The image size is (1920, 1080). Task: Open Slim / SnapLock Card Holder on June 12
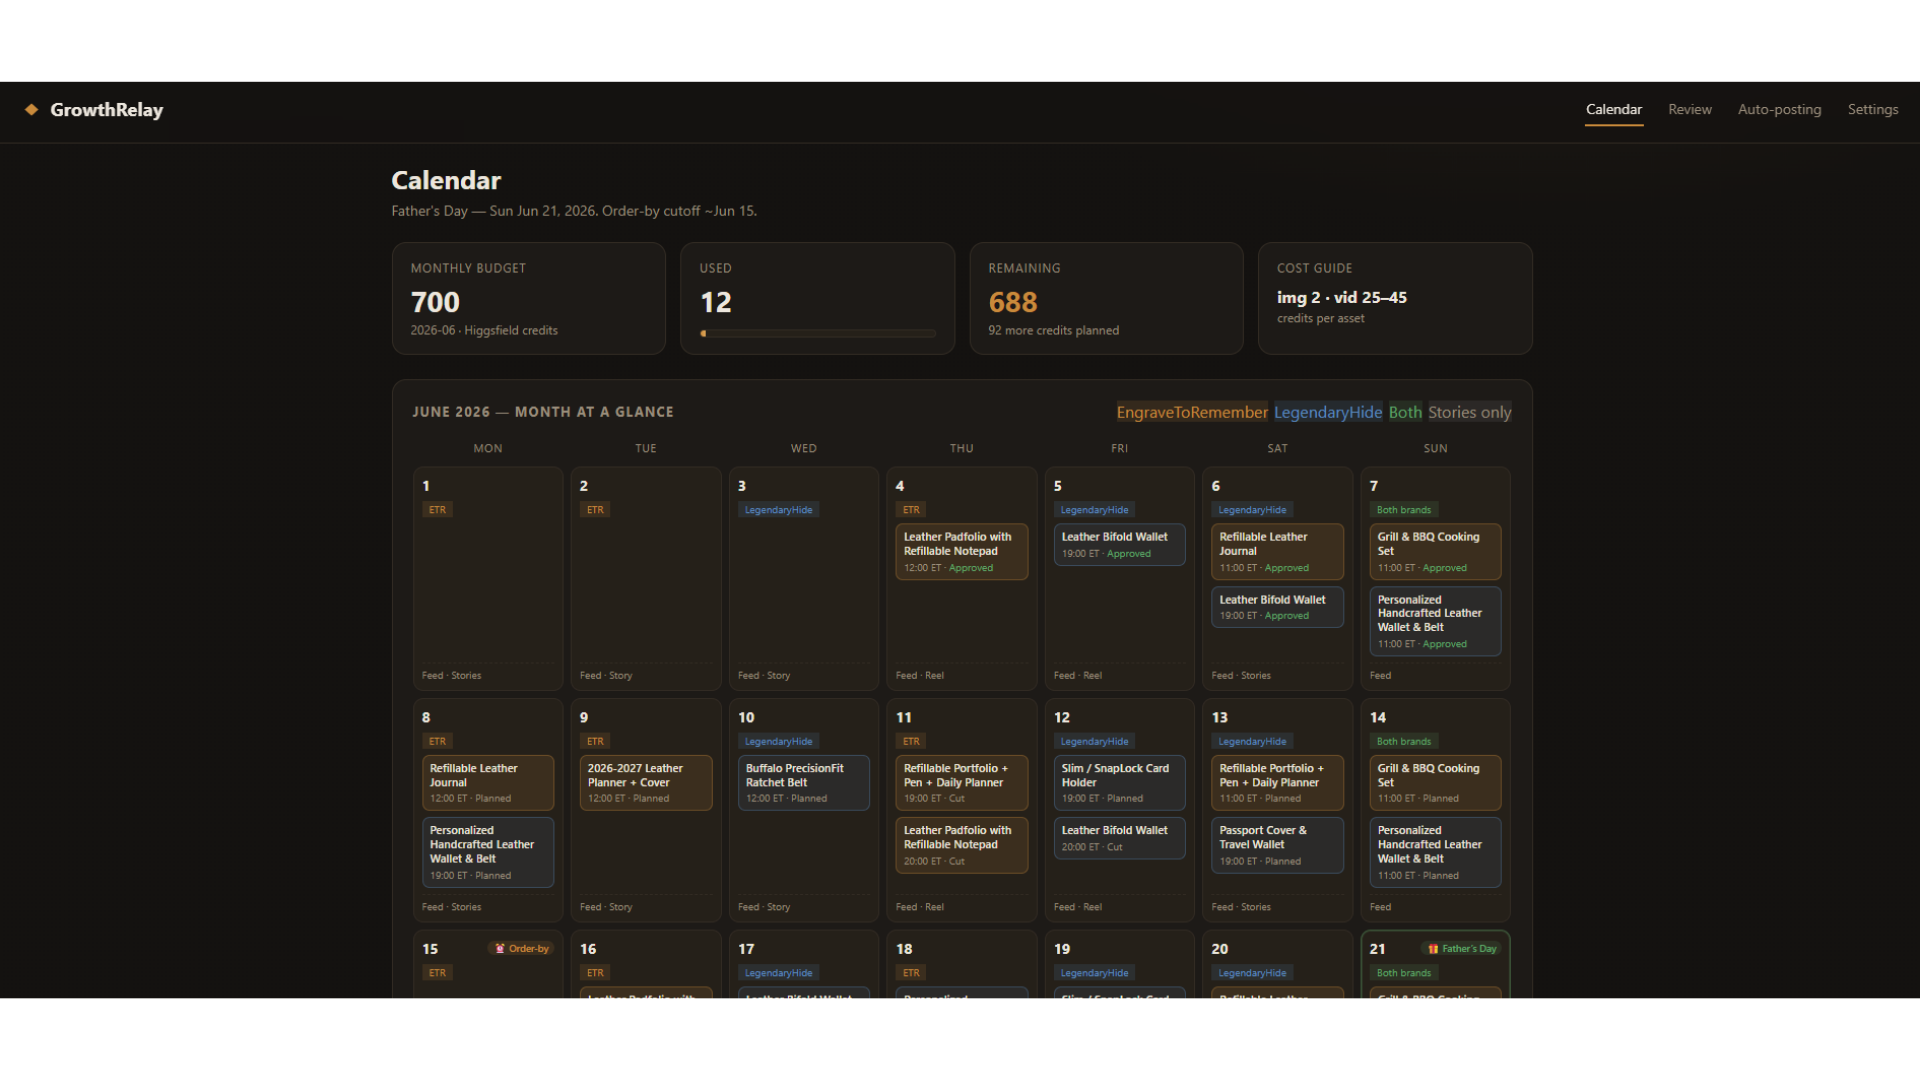tap(1119, 783)
